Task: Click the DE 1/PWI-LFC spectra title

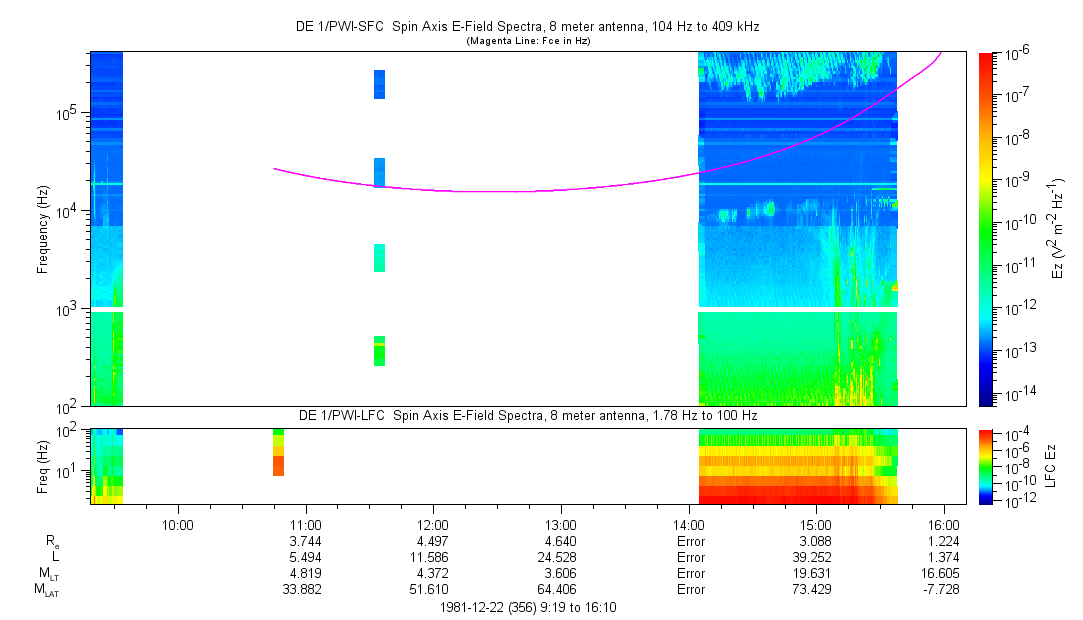Action: [x=528, y=416]
